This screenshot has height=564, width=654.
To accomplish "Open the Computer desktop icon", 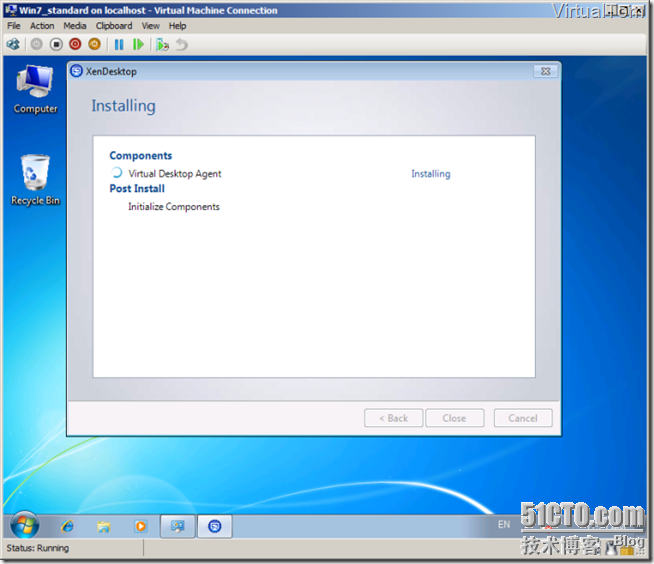I will pos(35,90).
